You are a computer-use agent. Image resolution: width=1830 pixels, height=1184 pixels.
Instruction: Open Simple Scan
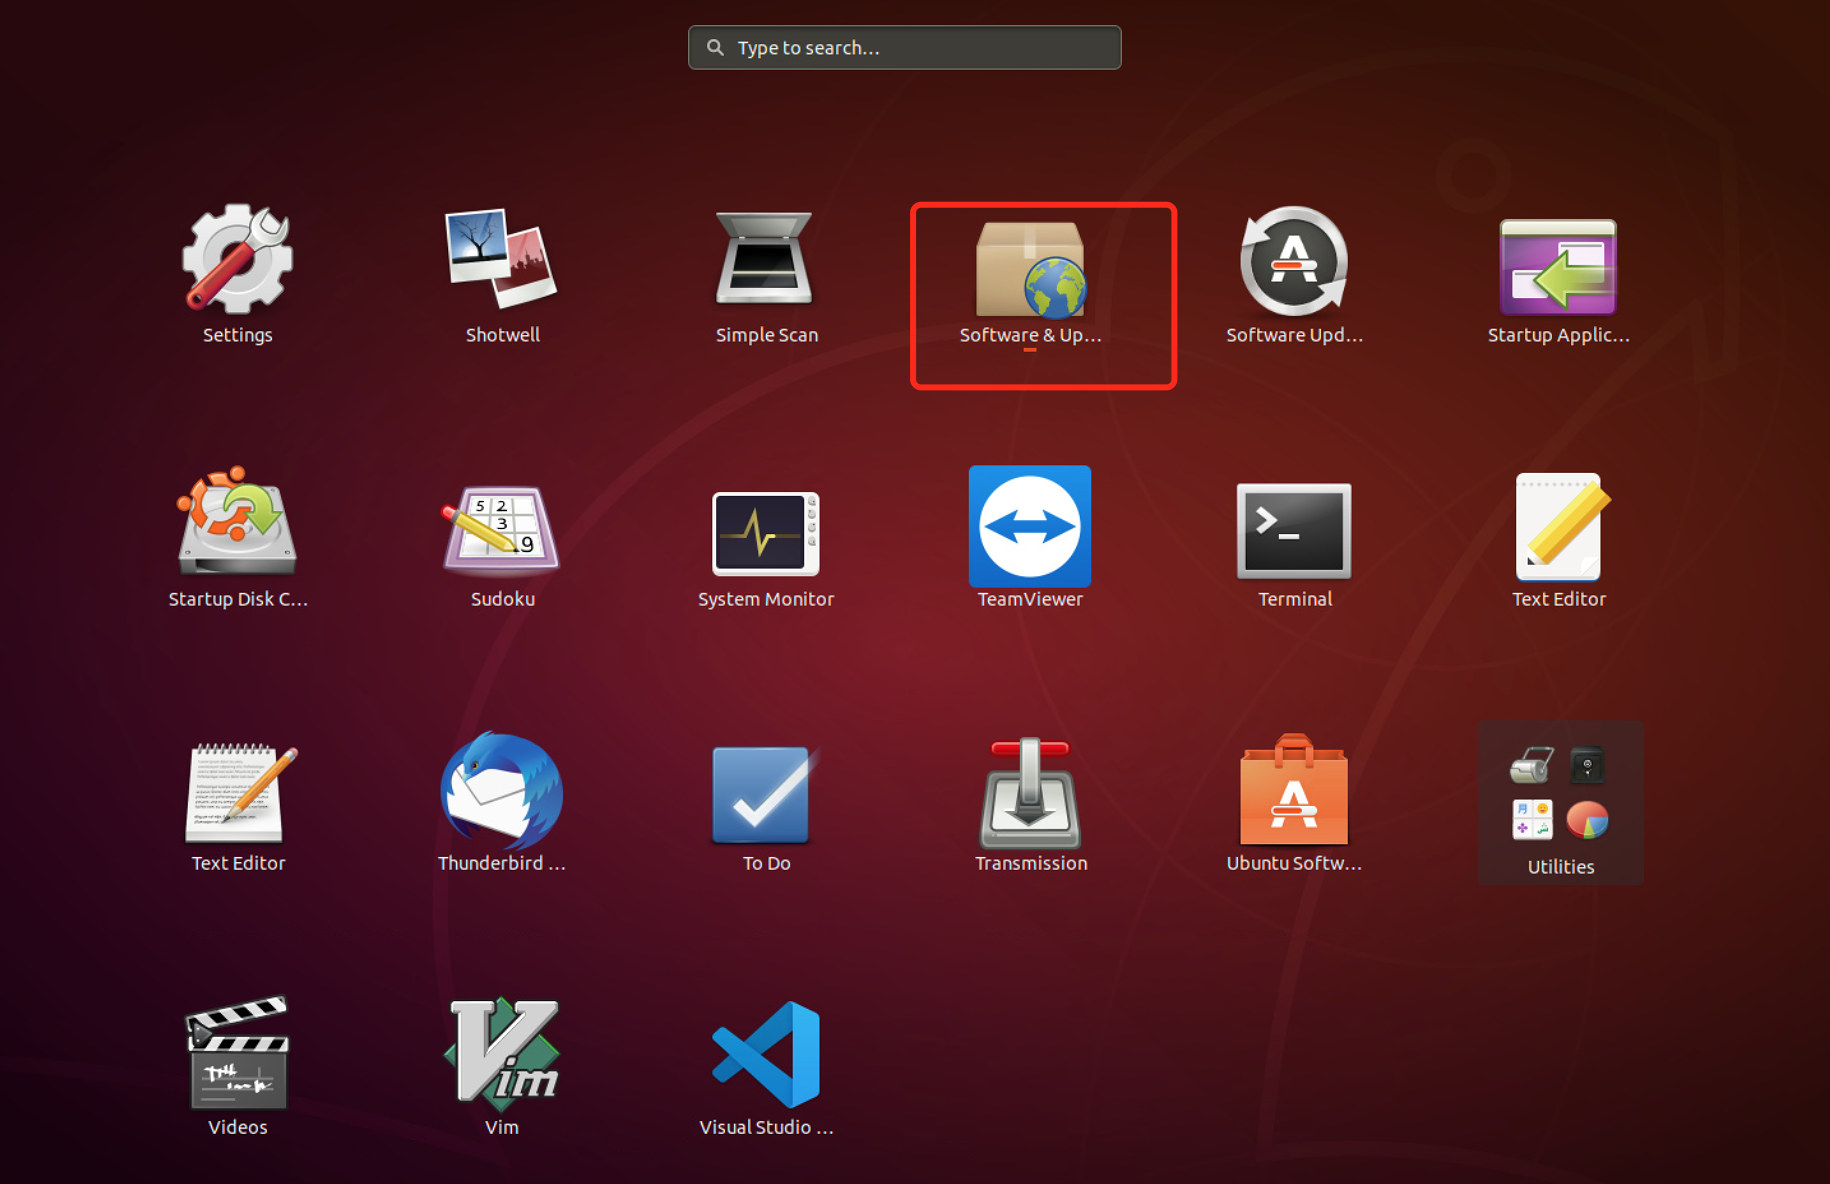pos(766,262)
